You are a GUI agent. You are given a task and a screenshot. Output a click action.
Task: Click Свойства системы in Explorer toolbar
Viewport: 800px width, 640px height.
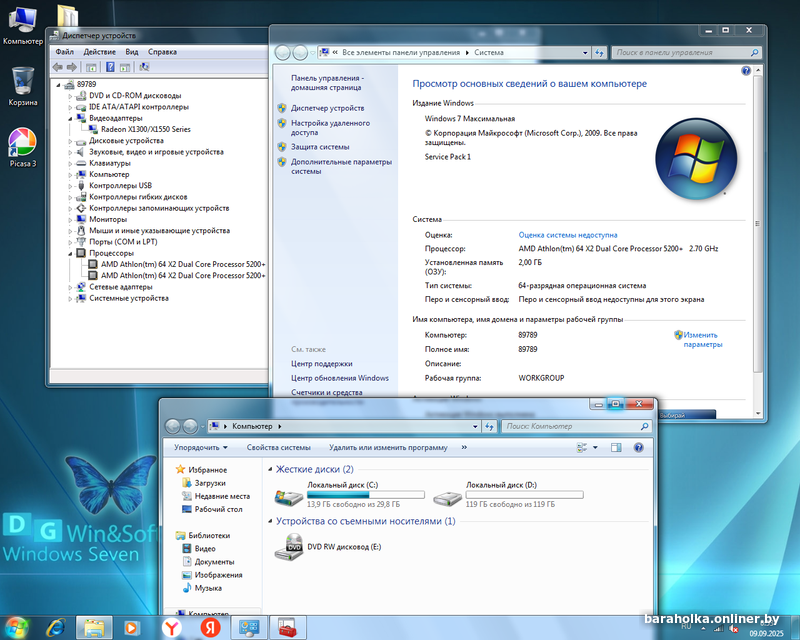278,448
